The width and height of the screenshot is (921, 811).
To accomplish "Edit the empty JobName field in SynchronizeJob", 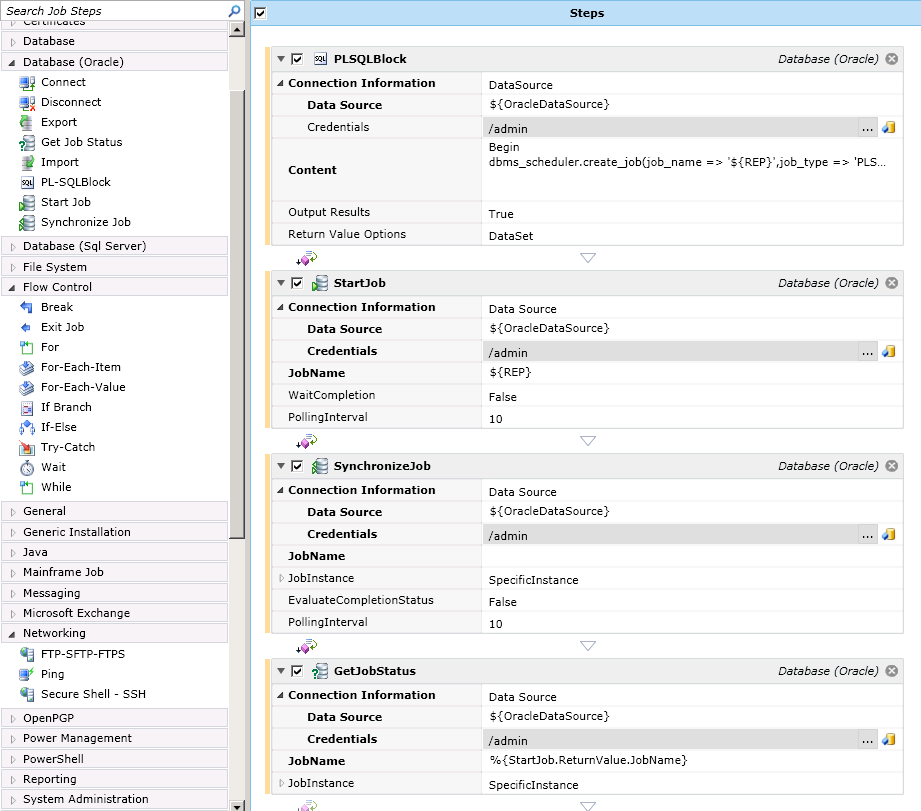I will pos(692,556).
